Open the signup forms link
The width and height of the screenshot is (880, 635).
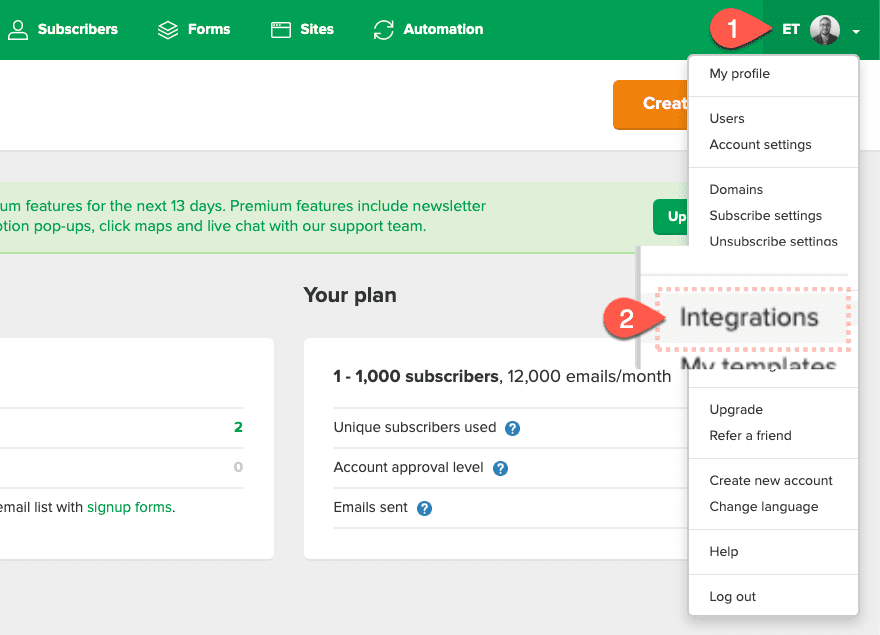click(129, 507)
